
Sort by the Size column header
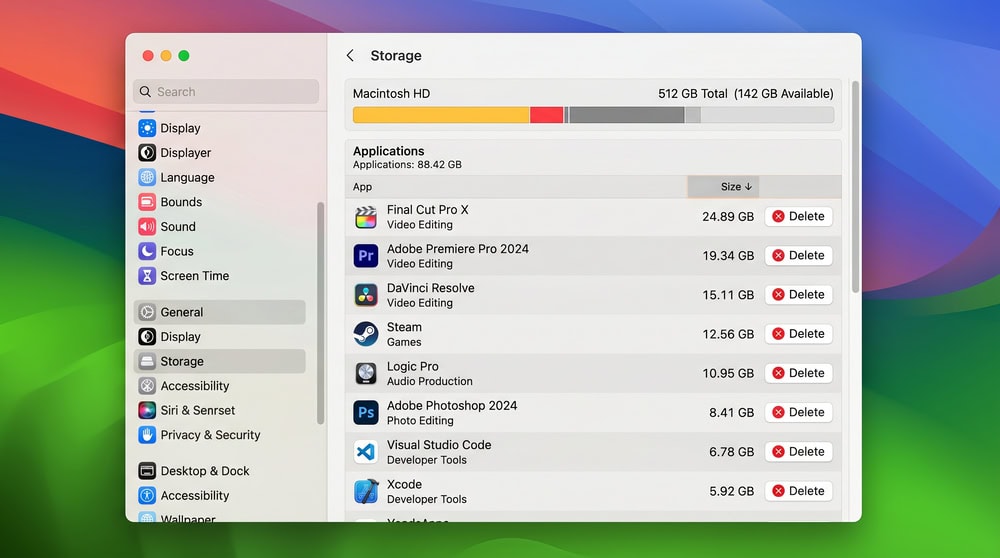click(x=723, y=187)
